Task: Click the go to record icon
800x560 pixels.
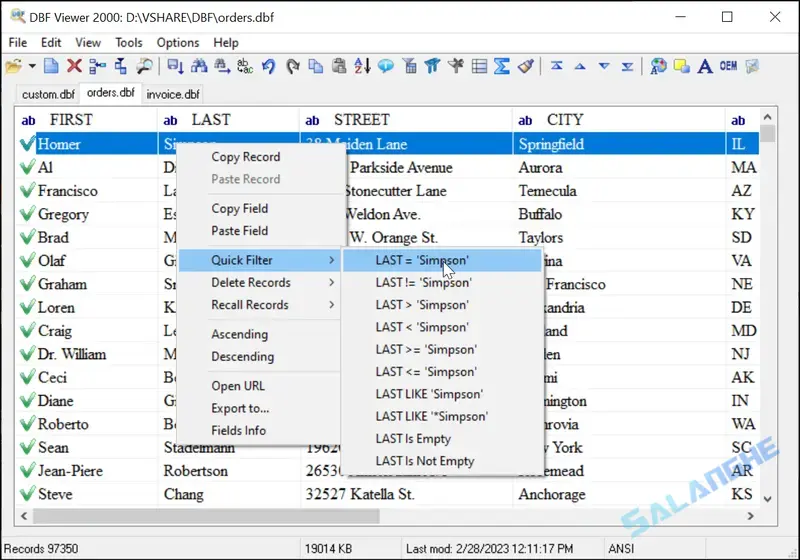Action: (175, 66)
